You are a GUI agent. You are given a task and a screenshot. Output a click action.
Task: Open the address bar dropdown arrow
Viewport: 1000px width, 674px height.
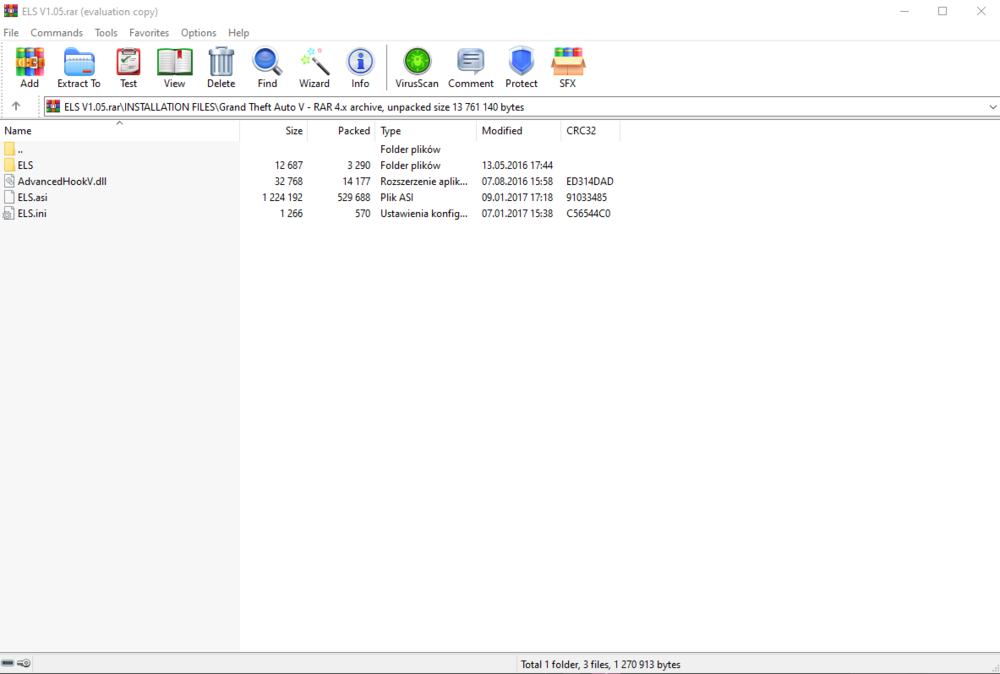(x=992, y=106)
